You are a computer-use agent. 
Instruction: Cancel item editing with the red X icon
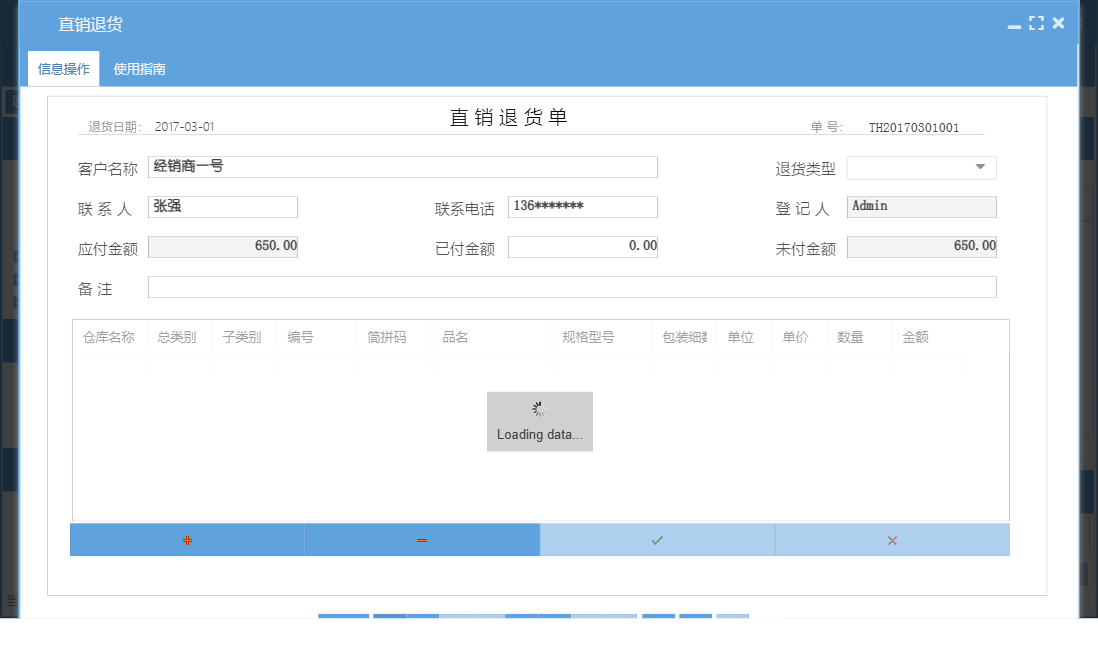pos(891,540)
